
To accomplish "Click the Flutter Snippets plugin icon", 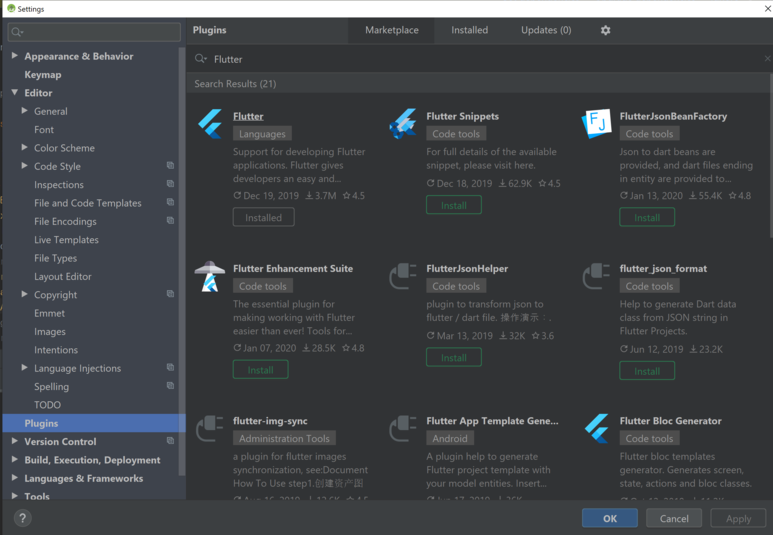I will [x=403, y=124].
